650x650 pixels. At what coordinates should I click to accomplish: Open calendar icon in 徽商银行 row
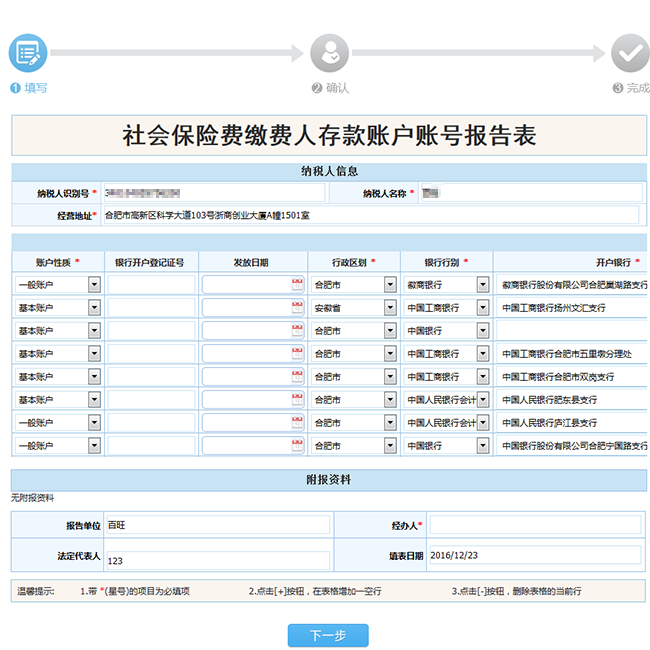(297, 284)
